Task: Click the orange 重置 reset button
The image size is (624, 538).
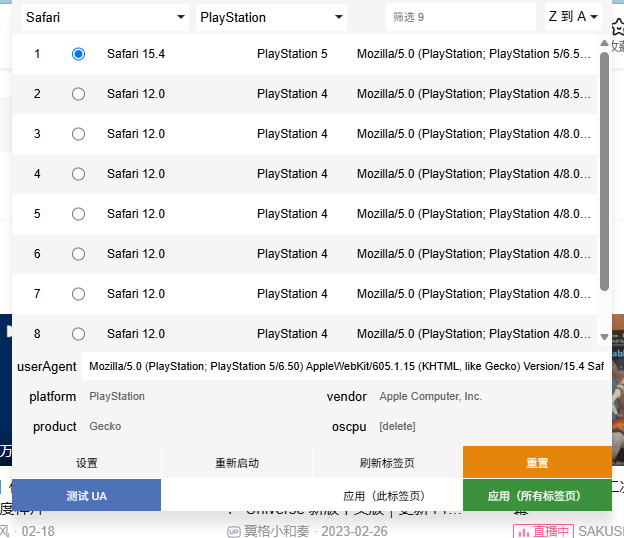Action: pyautogui.click(x=537, y=462)
